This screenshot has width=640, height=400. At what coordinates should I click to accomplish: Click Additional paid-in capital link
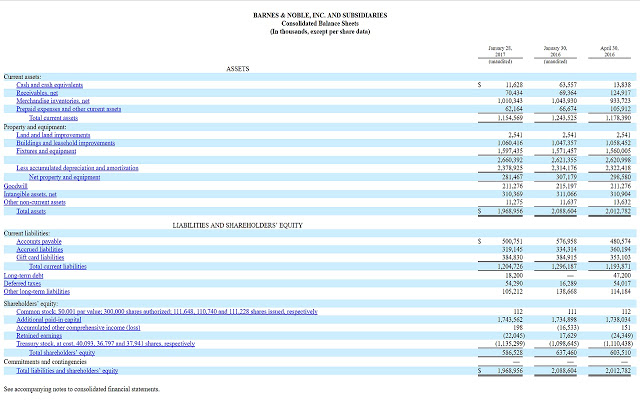(x=49, y=320)
